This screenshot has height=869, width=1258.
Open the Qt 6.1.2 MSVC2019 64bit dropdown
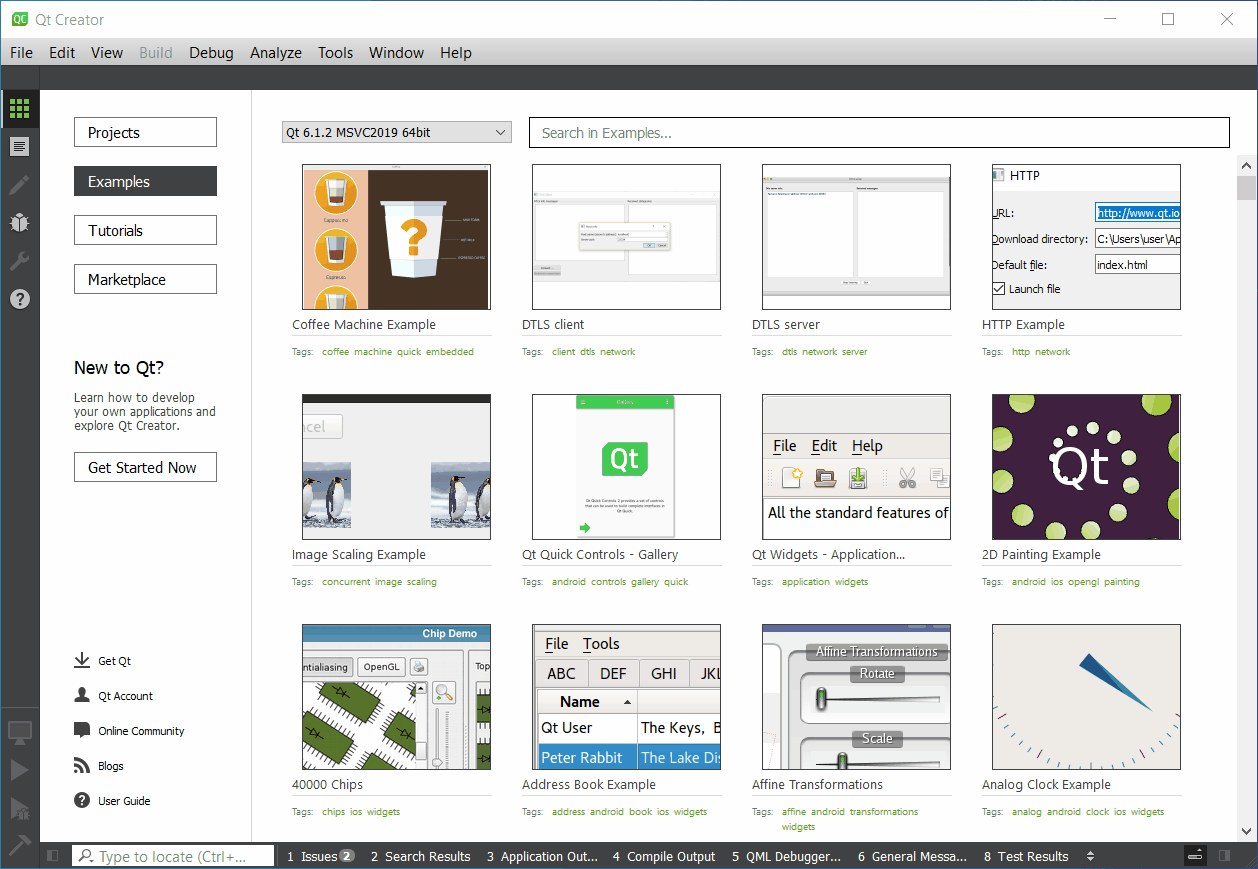click(x=396, y=132)
